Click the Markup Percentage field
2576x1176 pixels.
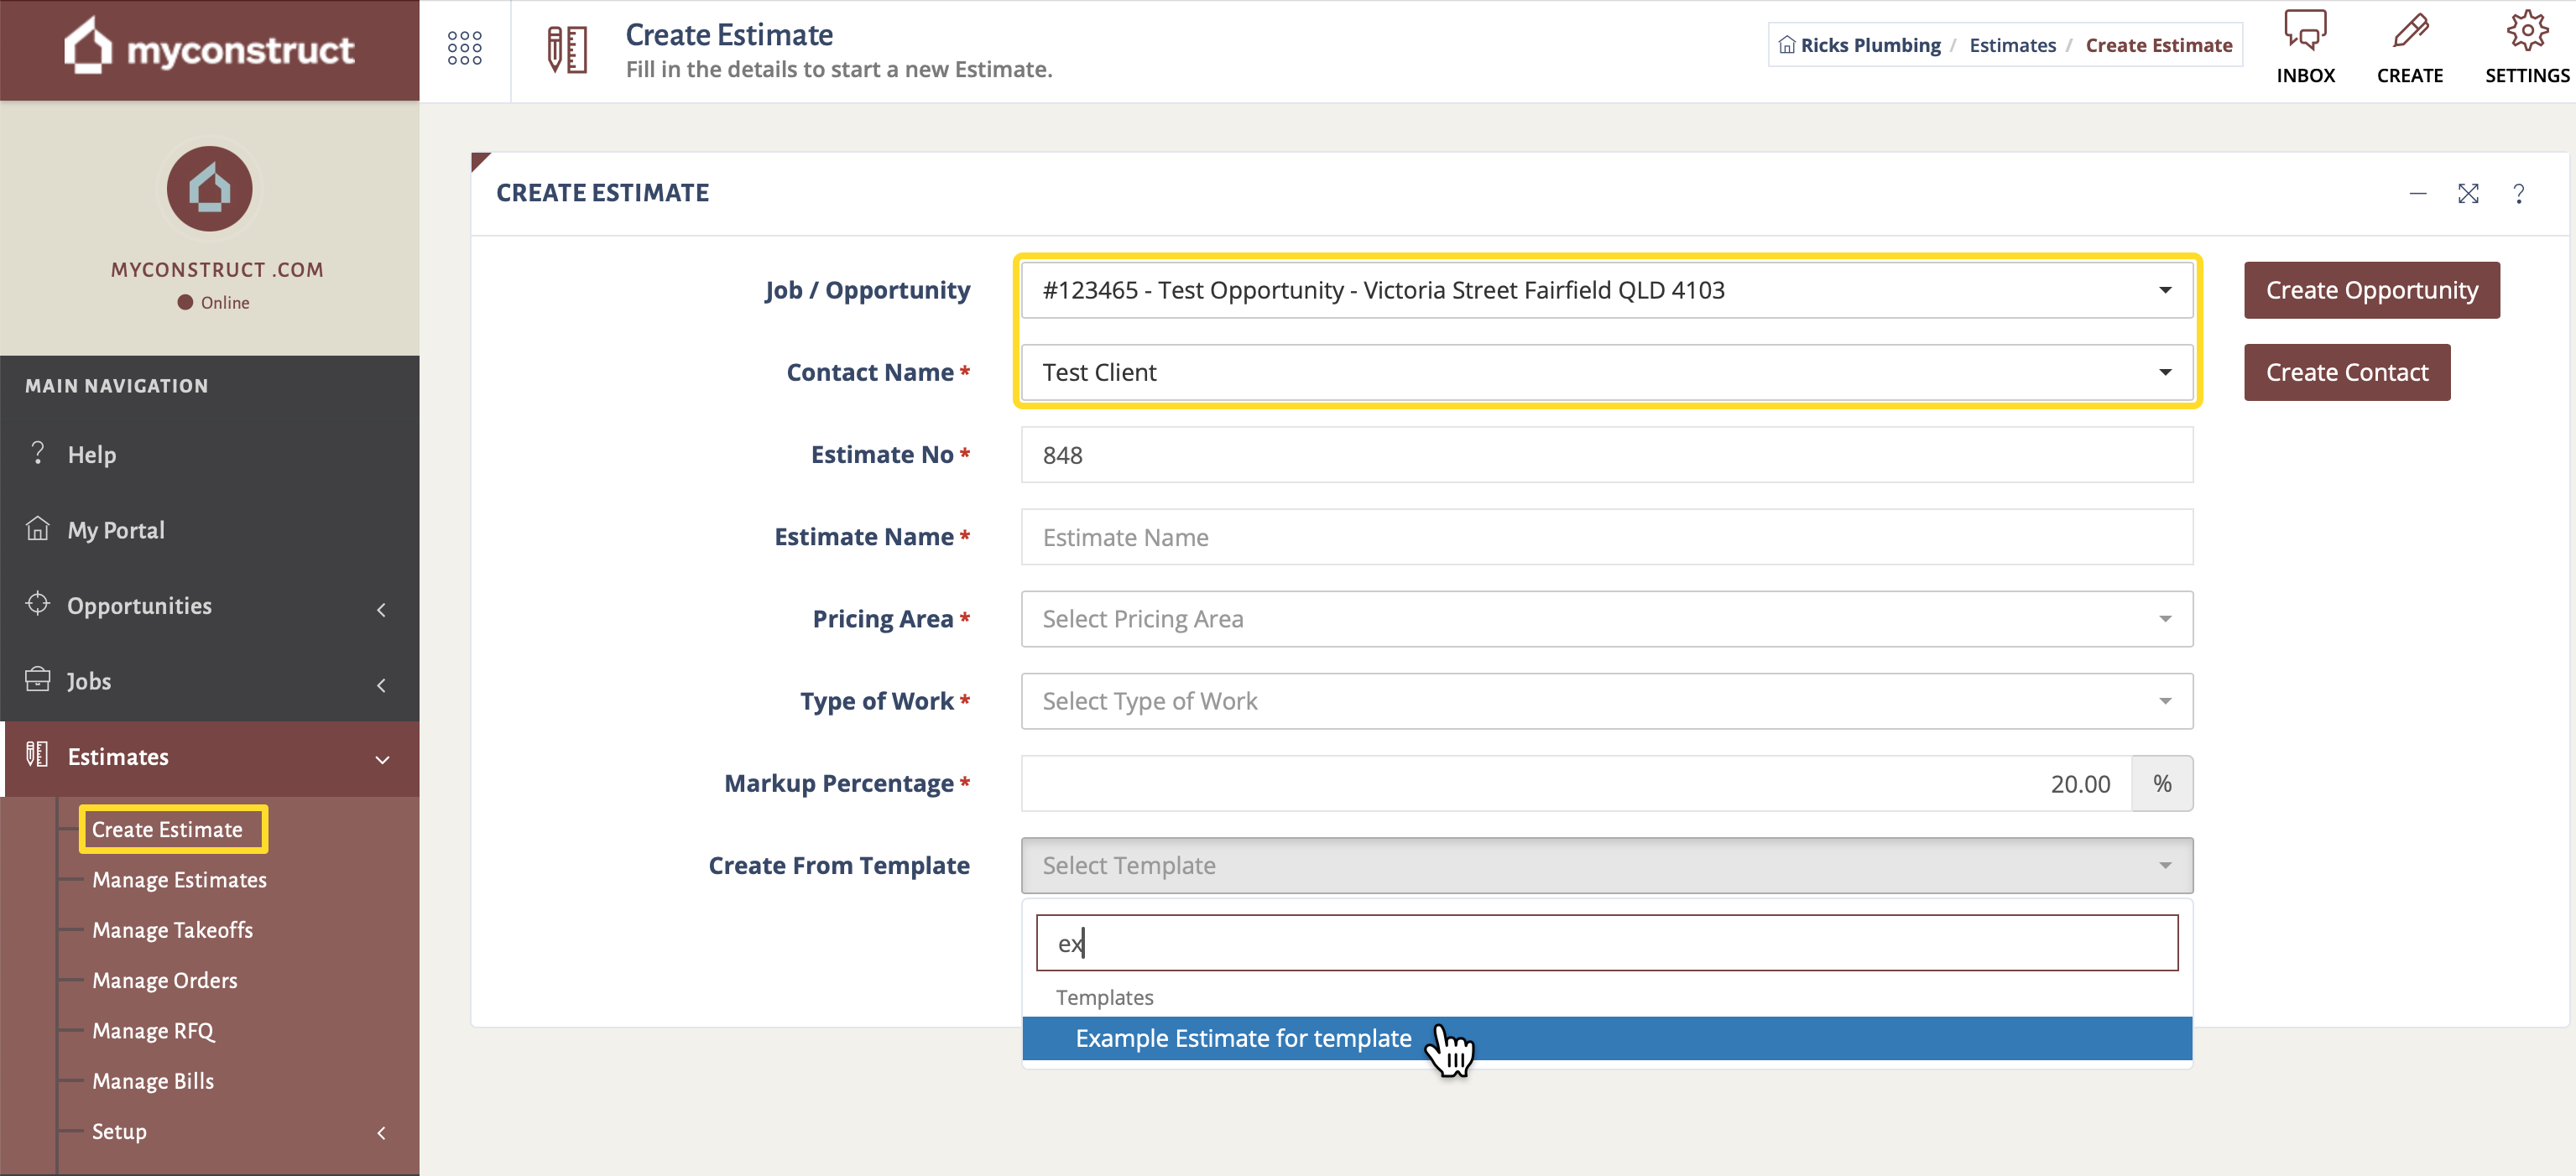[x=1576, y=783]
